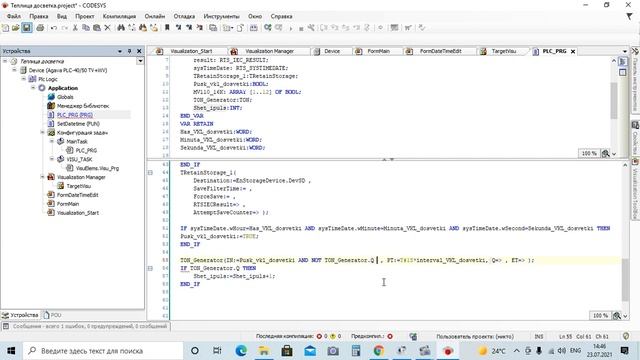Image resolution: width=640 pixels, height=360 pixels.
Task: Select Менеджер библиотек in tree
Action: (x=83, y=106)
